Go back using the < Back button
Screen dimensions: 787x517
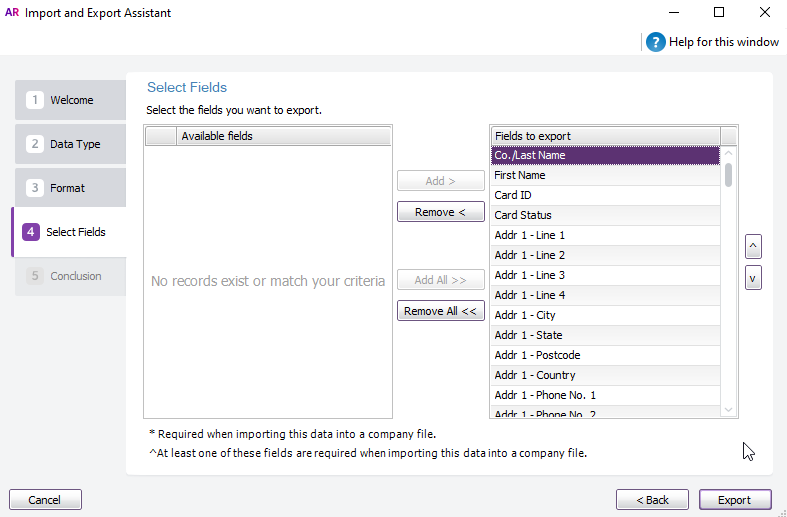pyautogui.click(x=652, y=500)
